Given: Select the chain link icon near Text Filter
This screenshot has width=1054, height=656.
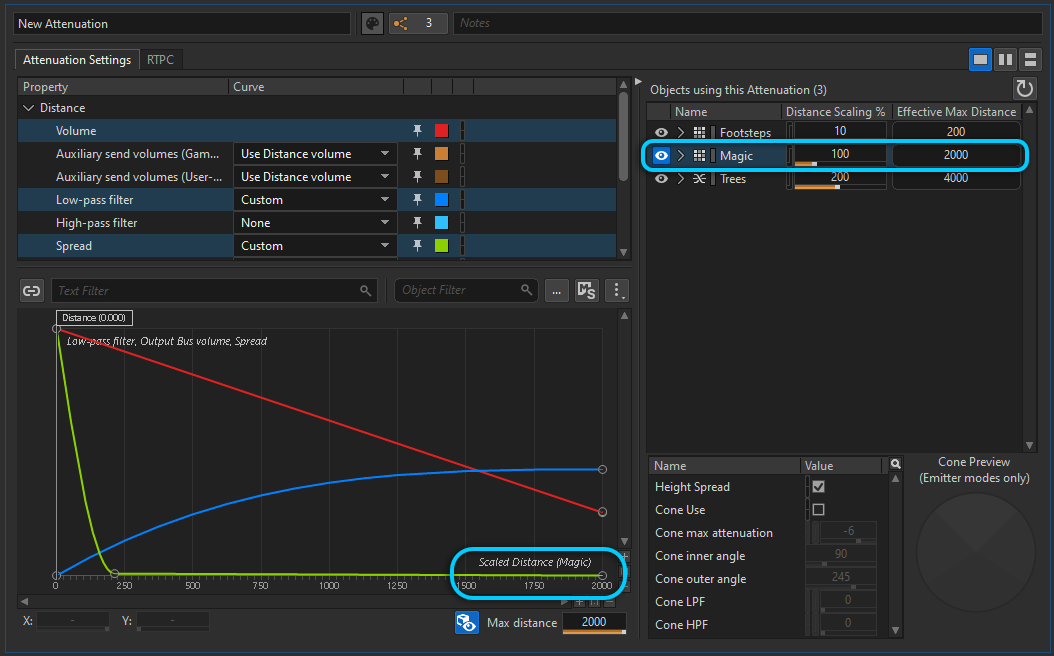Looking at the screenshot, I should click(31, 290).
